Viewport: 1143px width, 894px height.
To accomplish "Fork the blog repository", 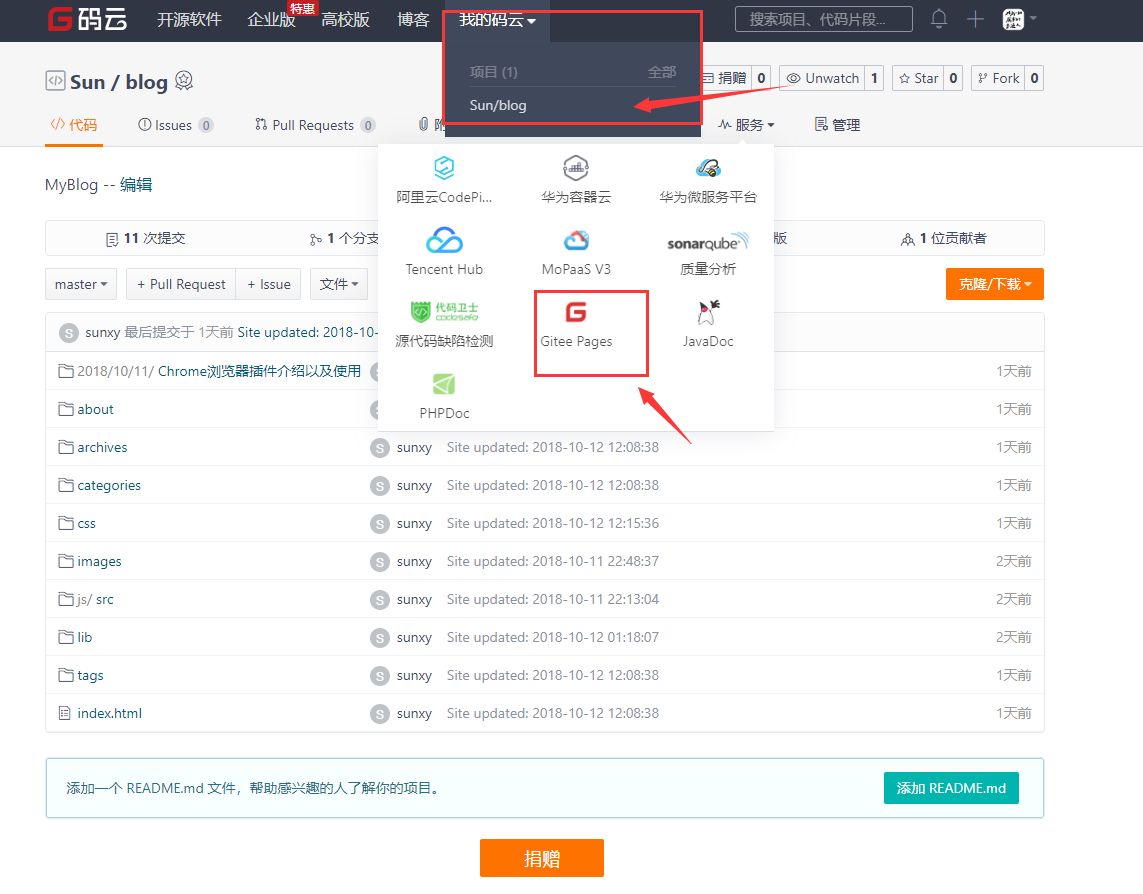I will (x=998, y=78).
